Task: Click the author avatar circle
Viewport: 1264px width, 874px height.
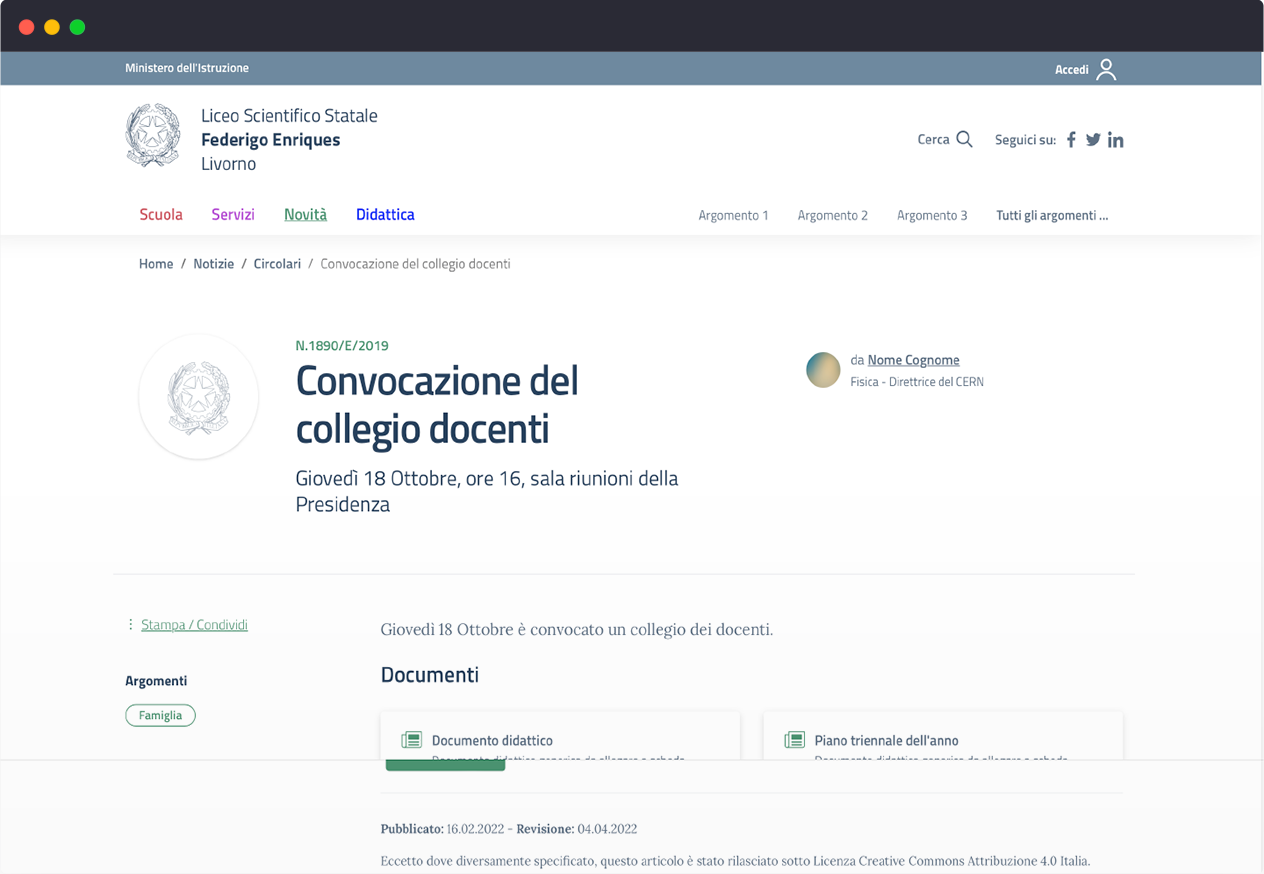Action: coord(823,370)
